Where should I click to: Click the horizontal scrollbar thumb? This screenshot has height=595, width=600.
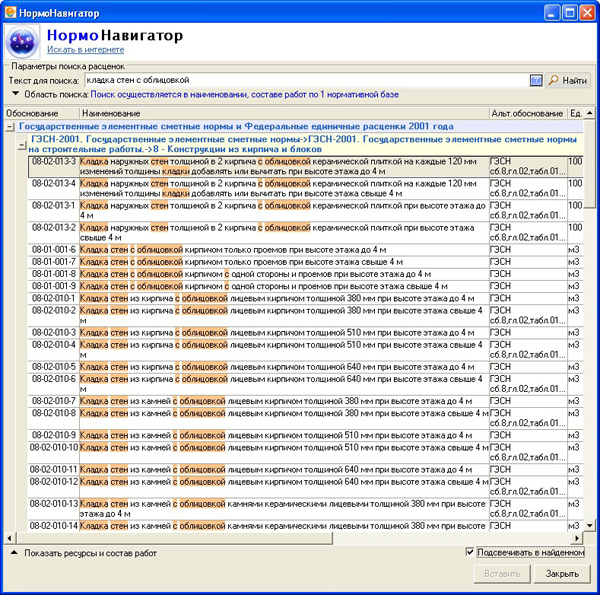[x=174, y=538]
